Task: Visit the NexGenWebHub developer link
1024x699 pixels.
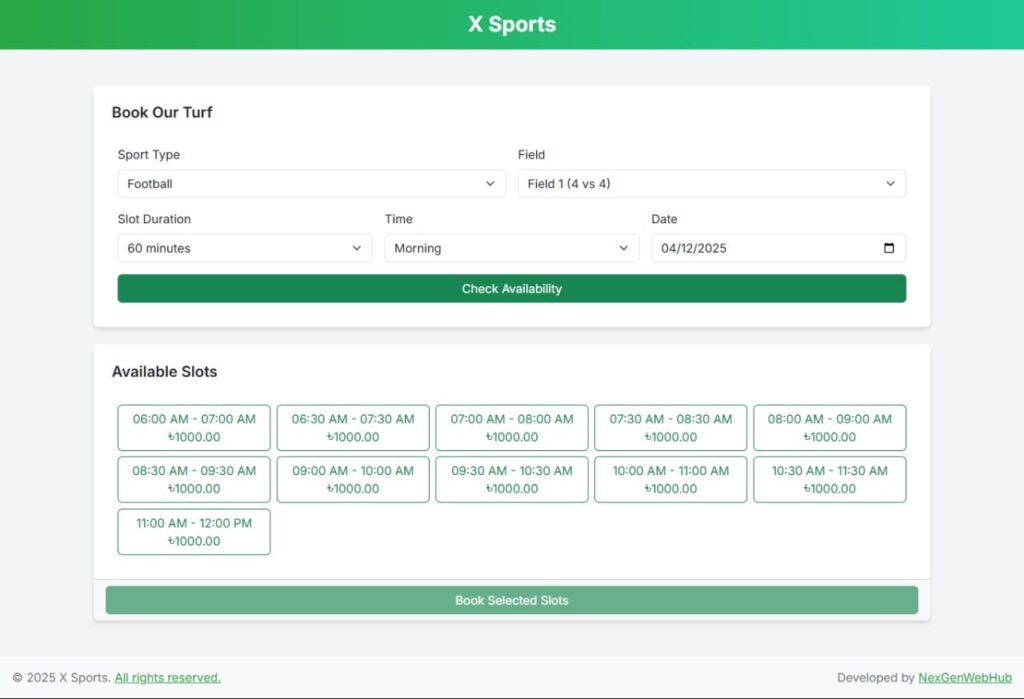Action: click(964, 678)
